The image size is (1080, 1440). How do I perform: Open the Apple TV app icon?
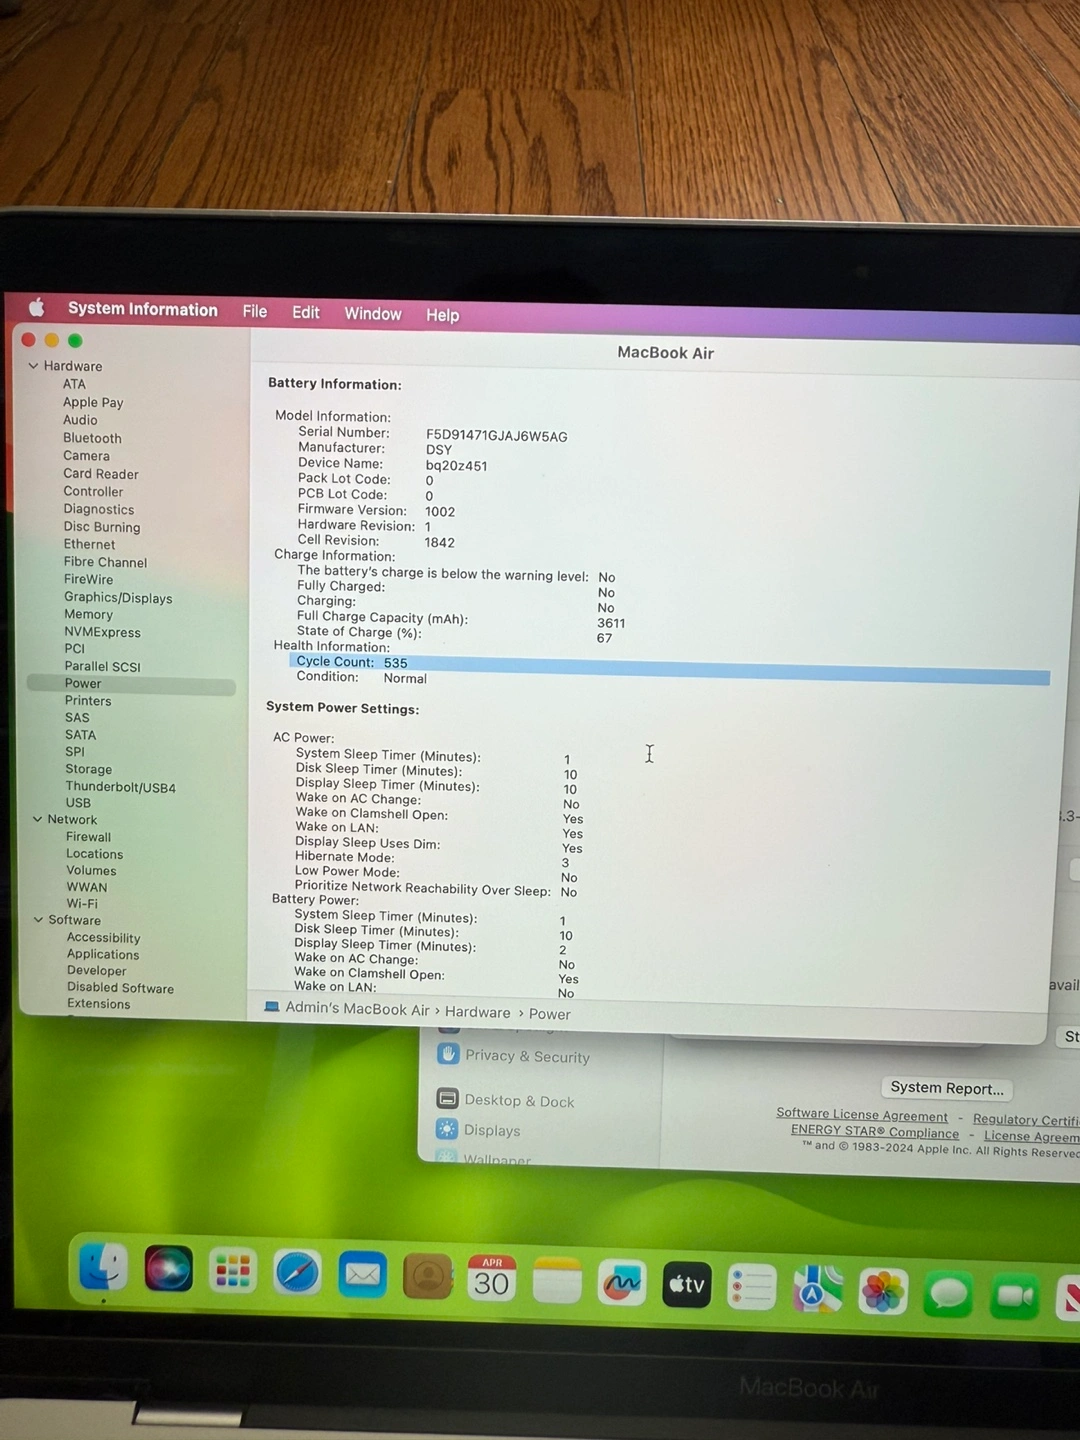[x=687, y=1285]
